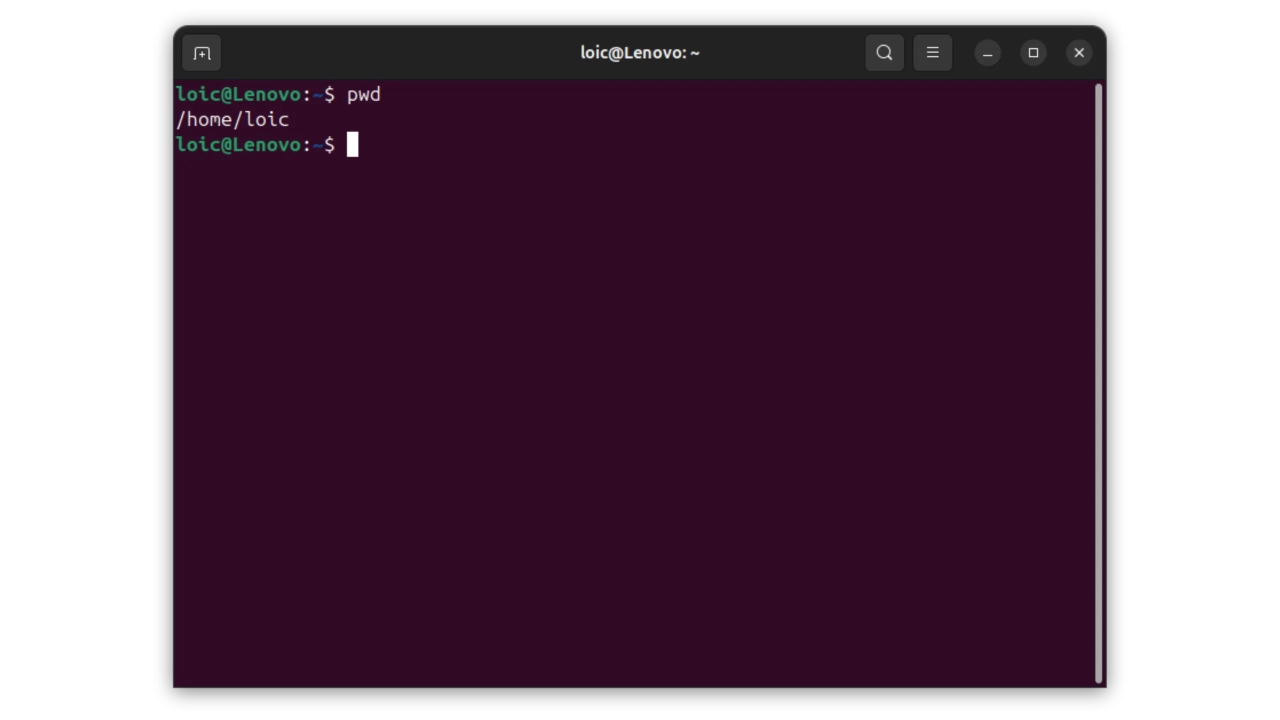The width and height of the screenshot is (1280, 720).
Task: Open a new terminal tab
Action: coord(202,53)
